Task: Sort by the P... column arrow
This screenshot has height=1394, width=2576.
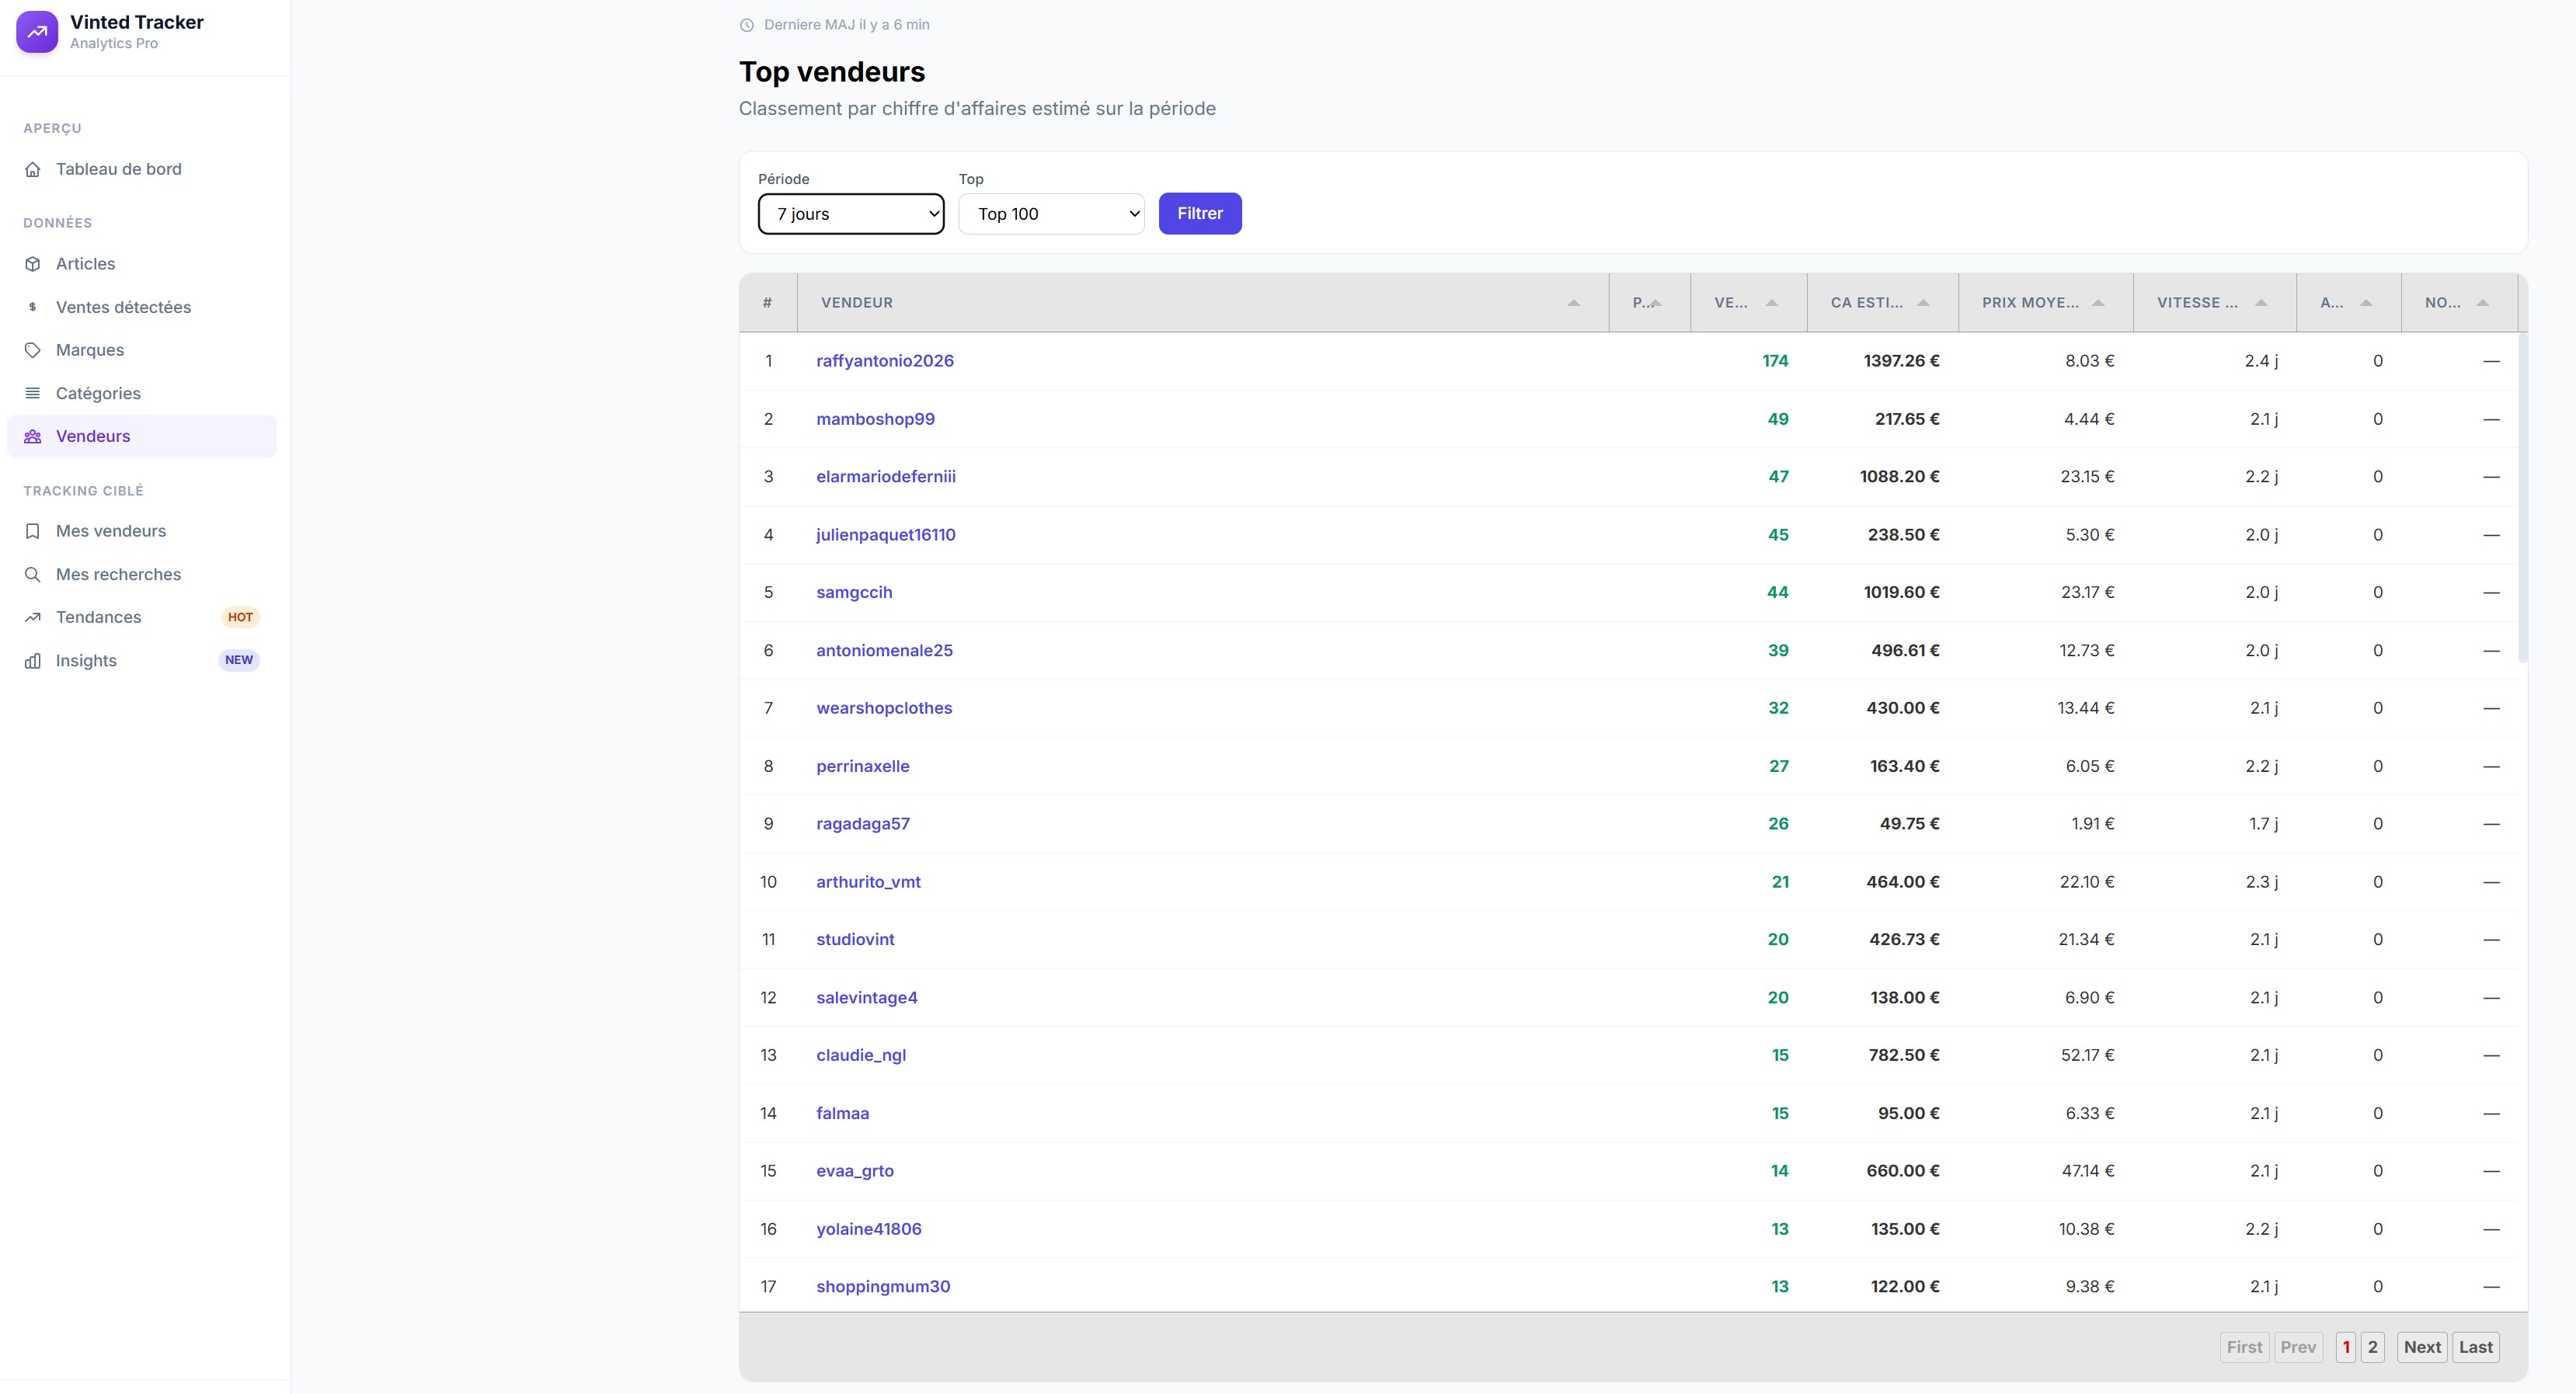Action: tap(1655, 302)
